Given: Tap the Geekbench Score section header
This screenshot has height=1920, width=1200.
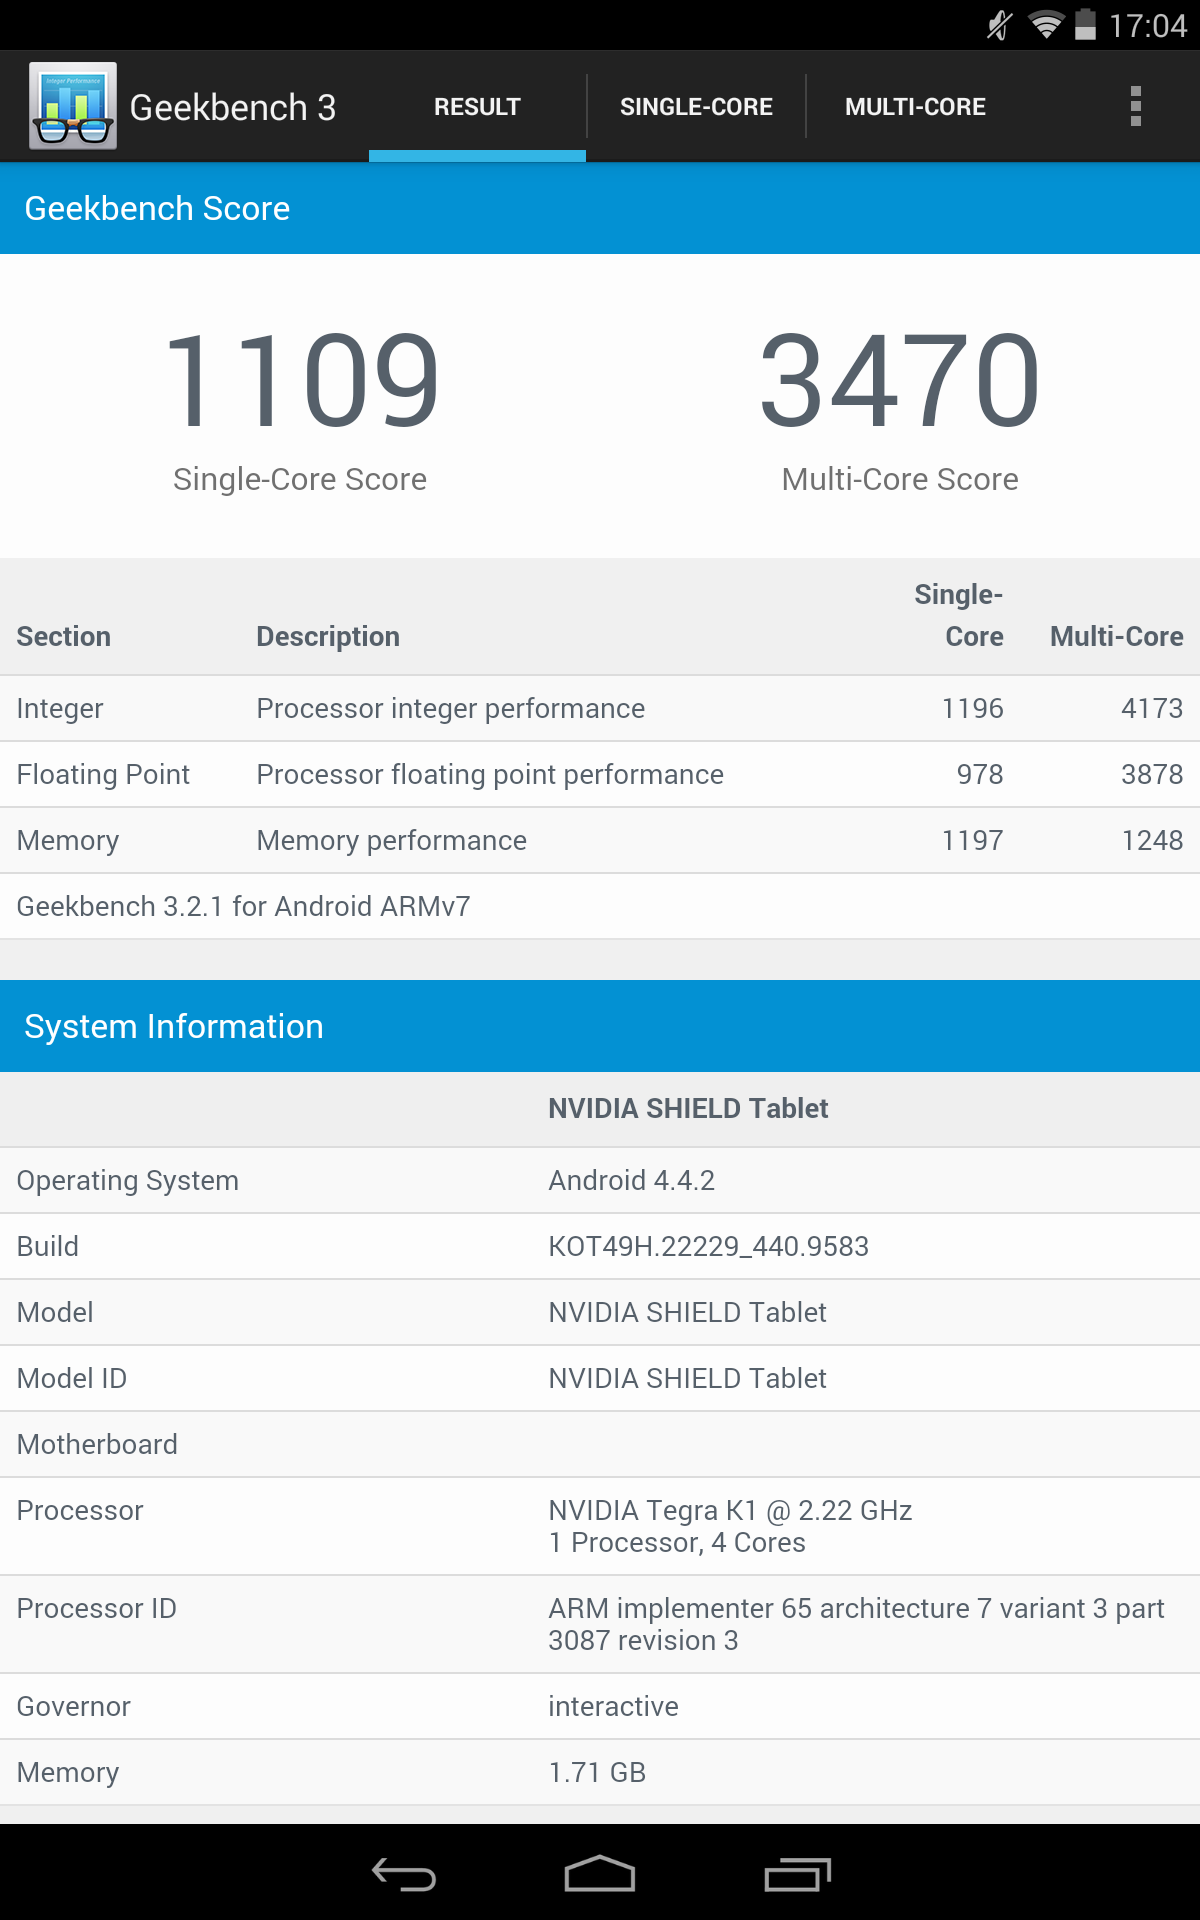Looking at the screenshot, I should 600,208.
